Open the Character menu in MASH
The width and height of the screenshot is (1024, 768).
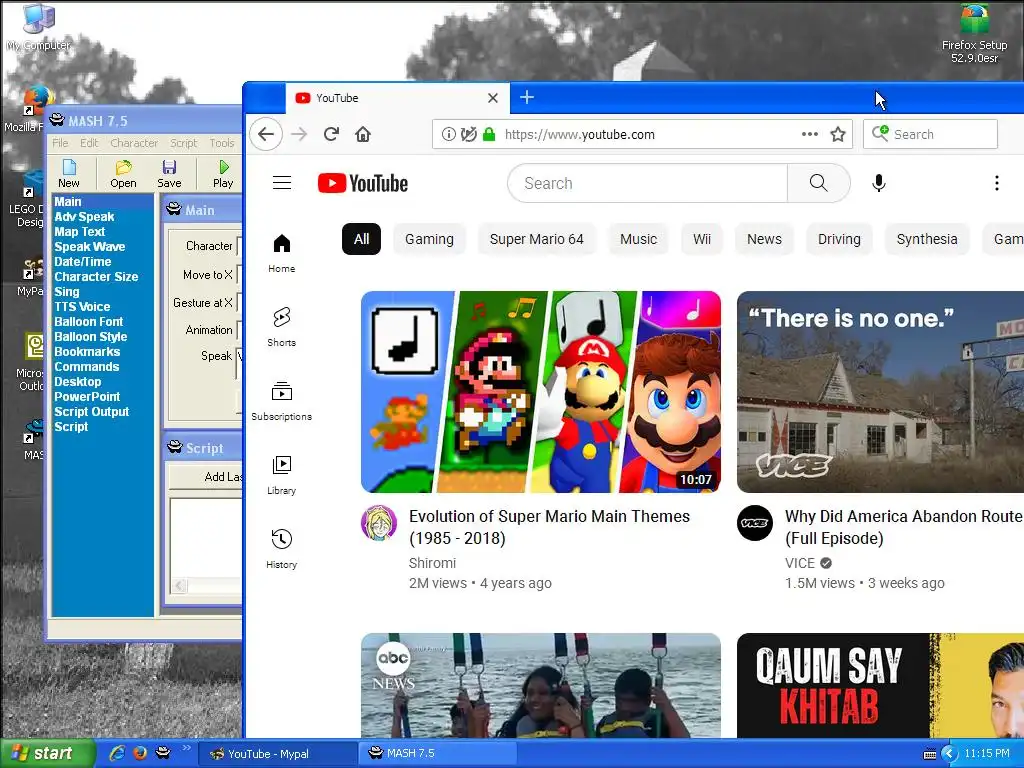[x=134, y=143]
